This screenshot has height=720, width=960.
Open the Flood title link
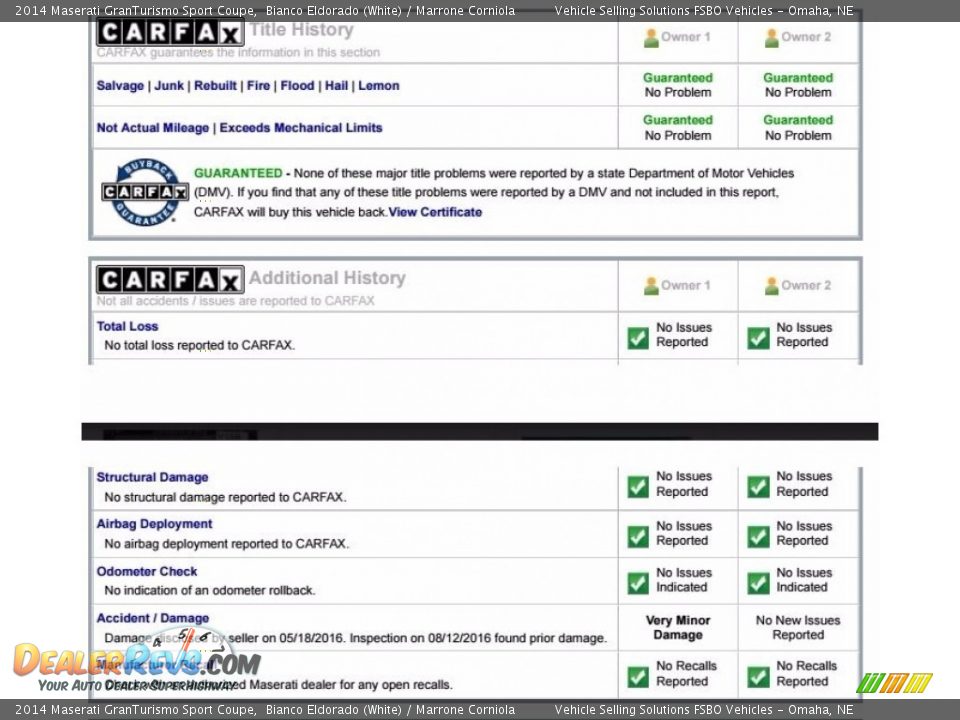[298, 86]
